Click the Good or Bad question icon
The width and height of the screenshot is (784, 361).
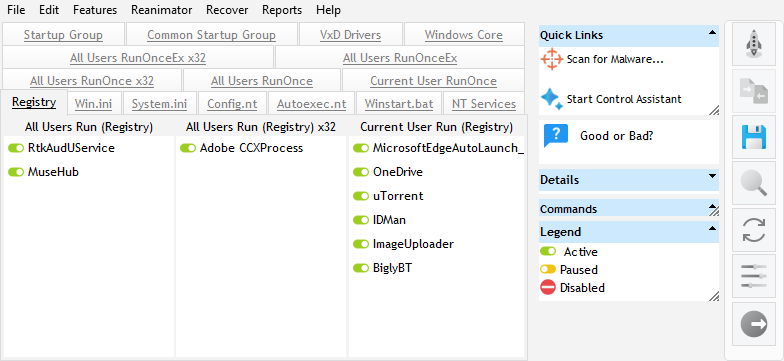[556, 136]
